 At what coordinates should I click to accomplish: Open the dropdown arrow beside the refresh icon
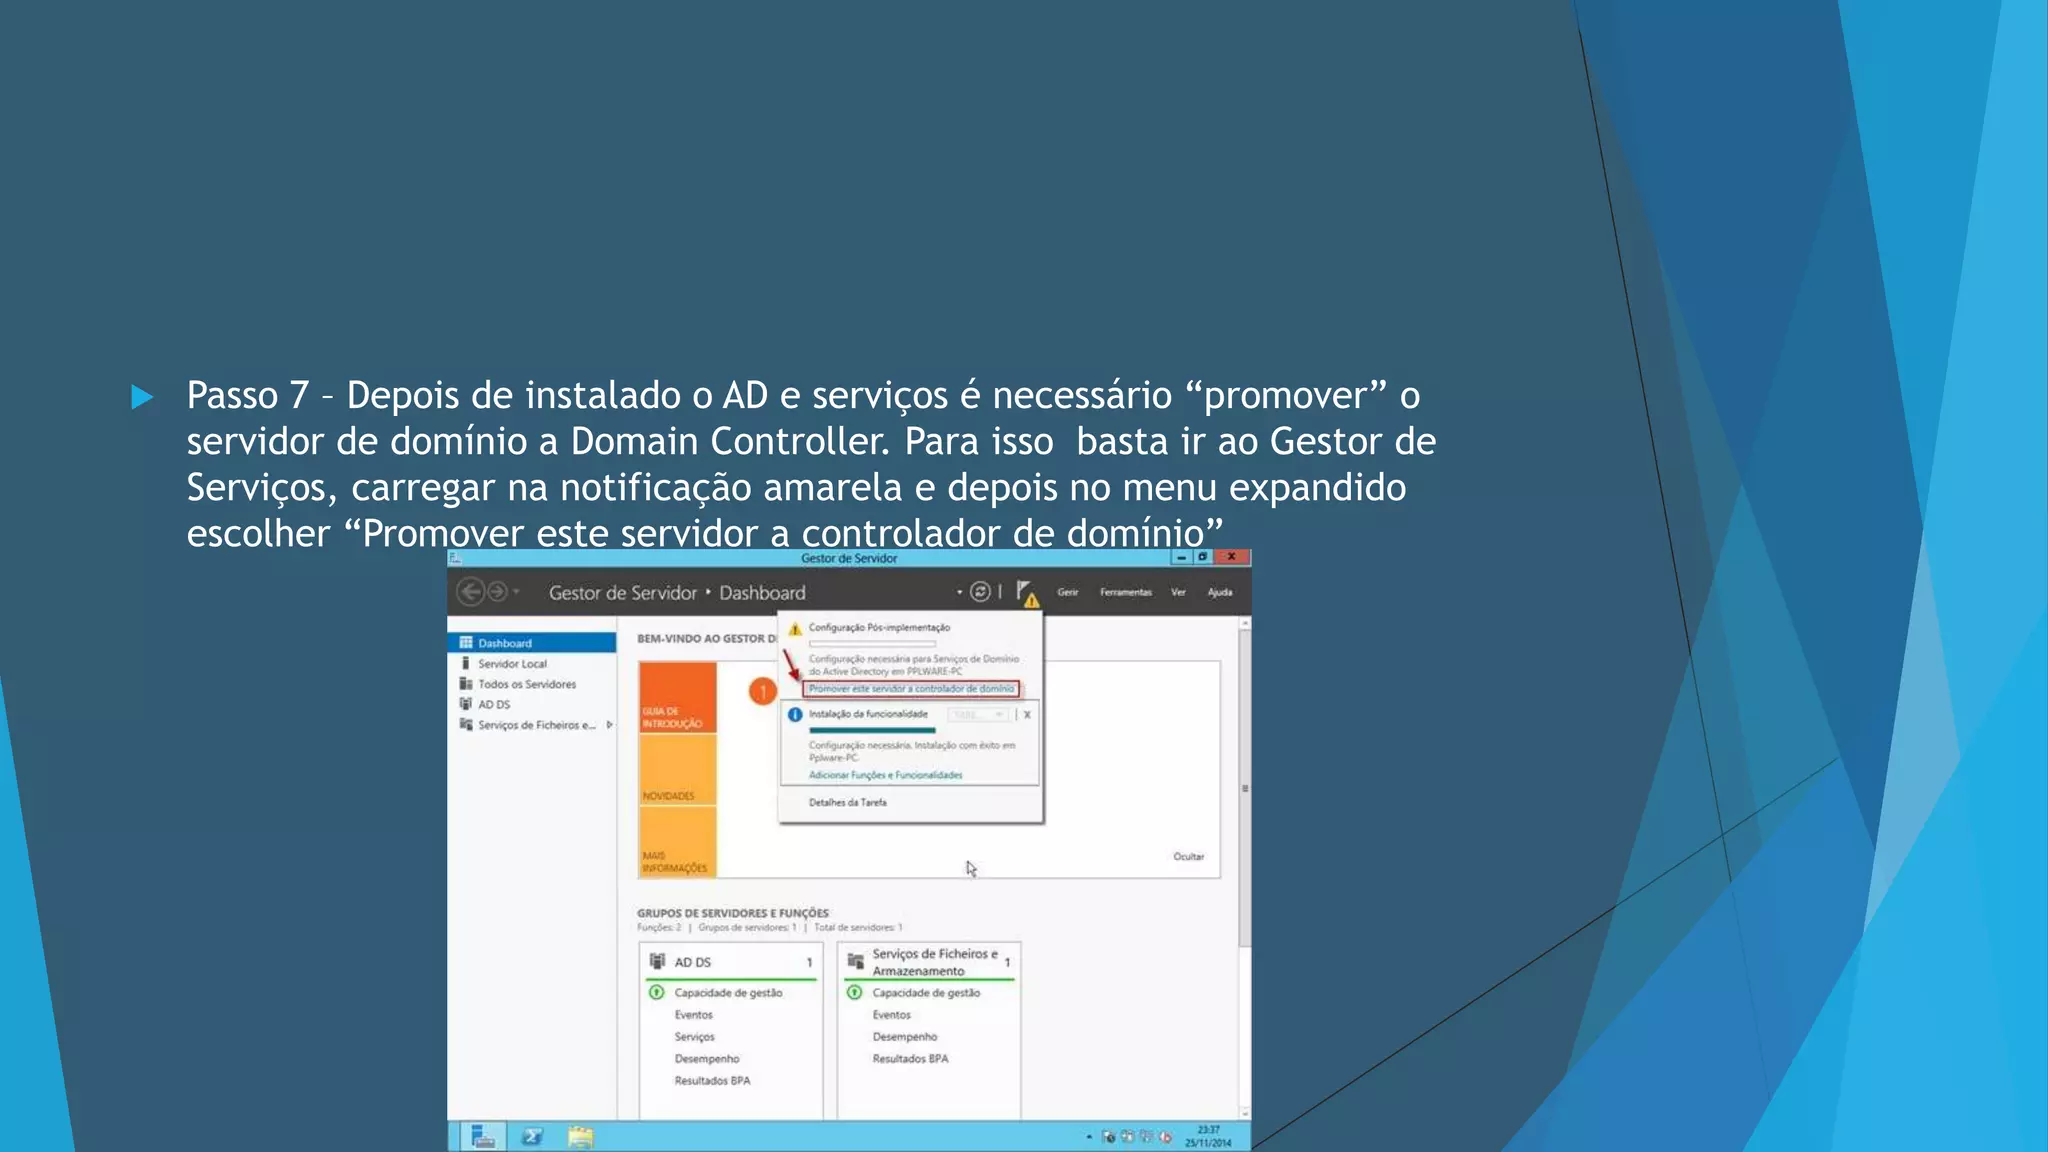(959, 592)
